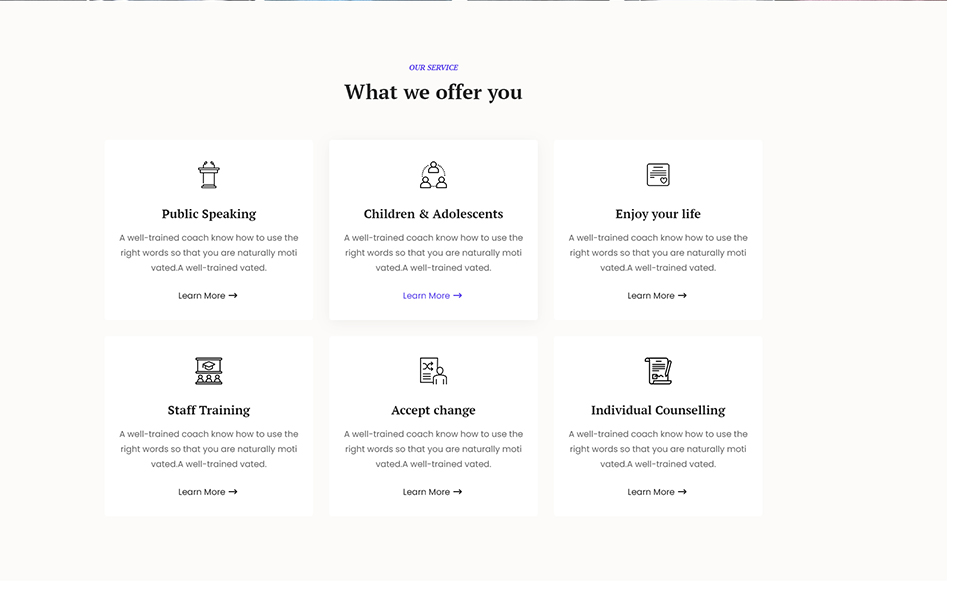The width and height of the screenshot is (965, 600).
Task: Open Learn More under Public Speaking
Action: point(208,296)
